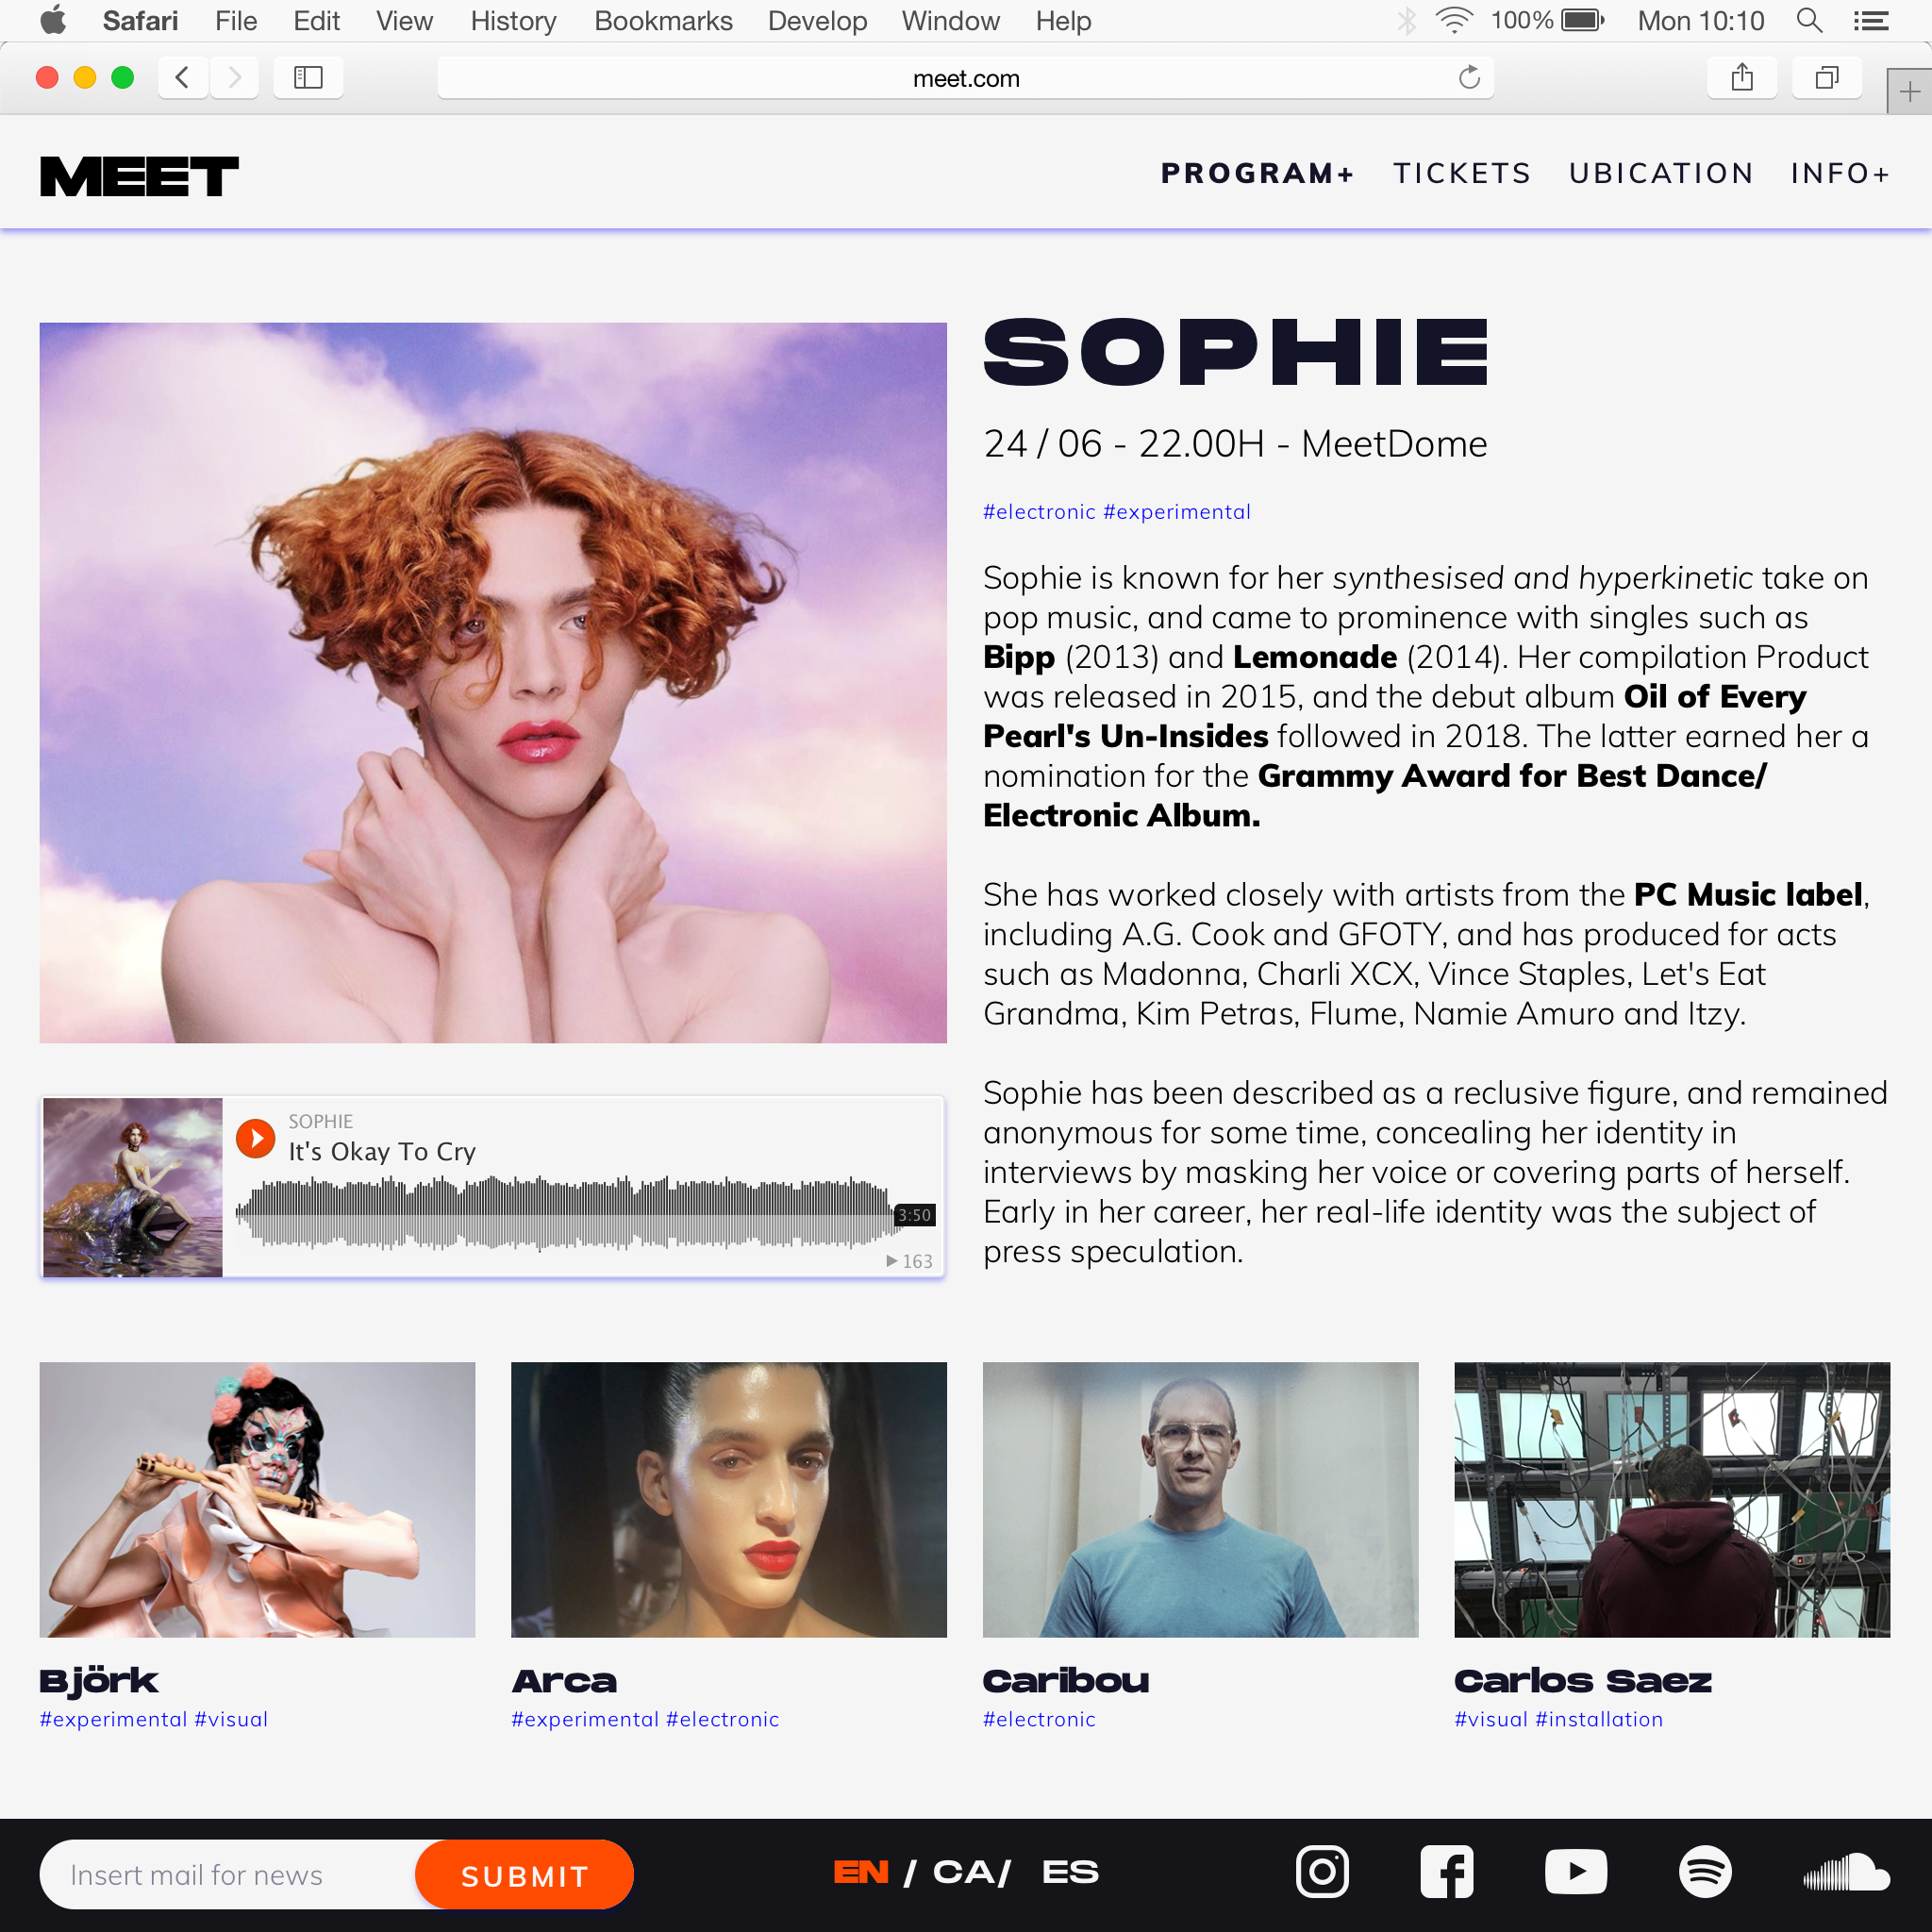Open the TICKETS page
1932x1932 pixels.
click(x=1462, y=173)
